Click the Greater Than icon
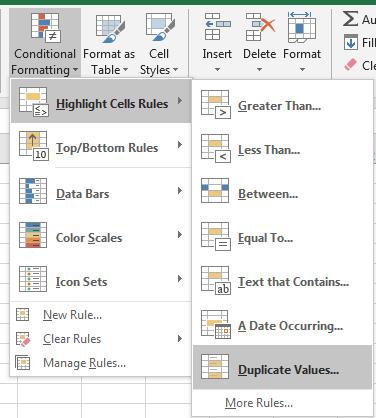The height and width of the screenshot is (418, 376). click(216, 104)
